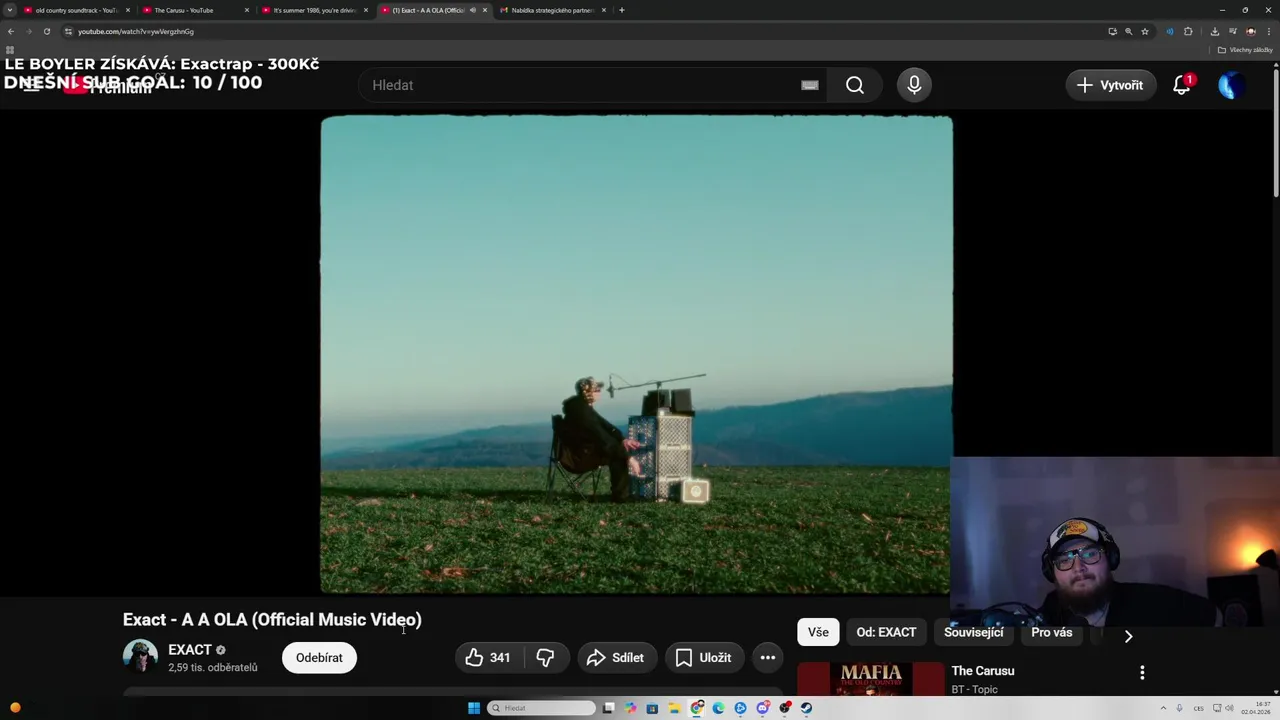Select the Vše filter chip
The width and height of the screenshot is (1280, 720).
click(x=818, y=632)
